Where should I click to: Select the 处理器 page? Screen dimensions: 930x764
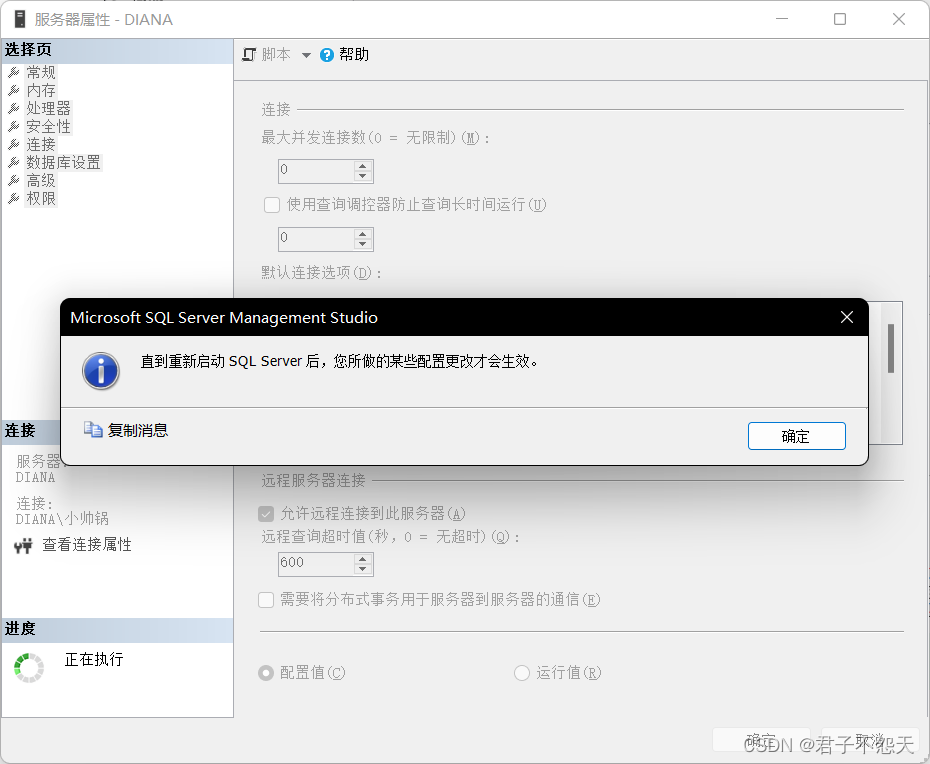click(x=49, y=108)
